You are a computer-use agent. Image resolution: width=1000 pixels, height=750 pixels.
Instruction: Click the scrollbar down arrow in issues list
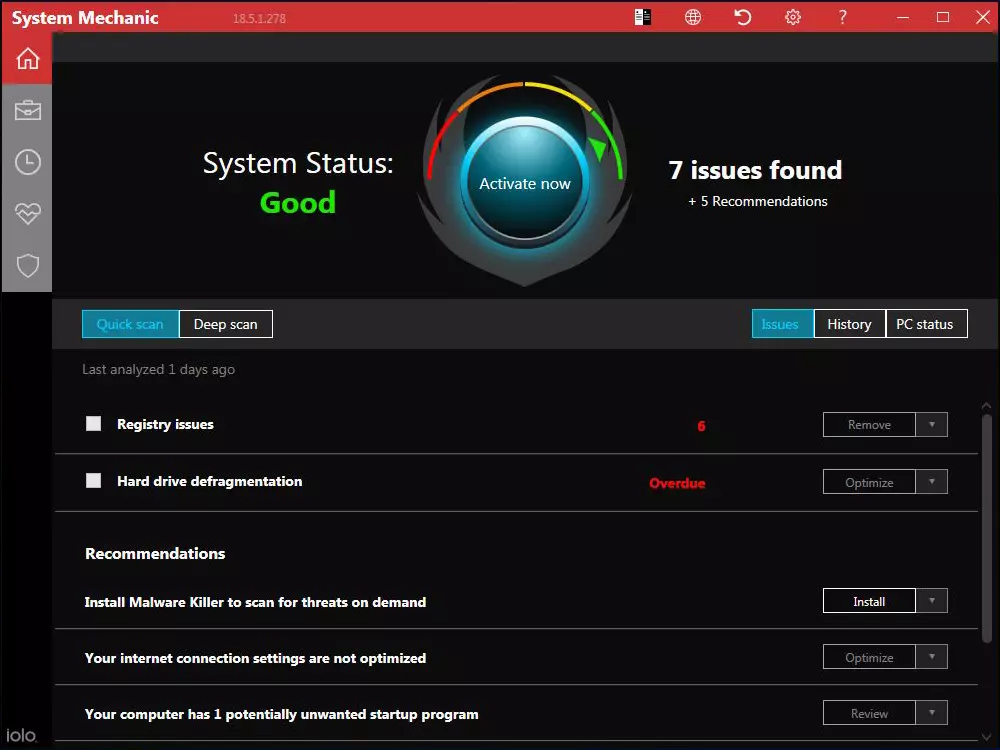pos(987,738)
